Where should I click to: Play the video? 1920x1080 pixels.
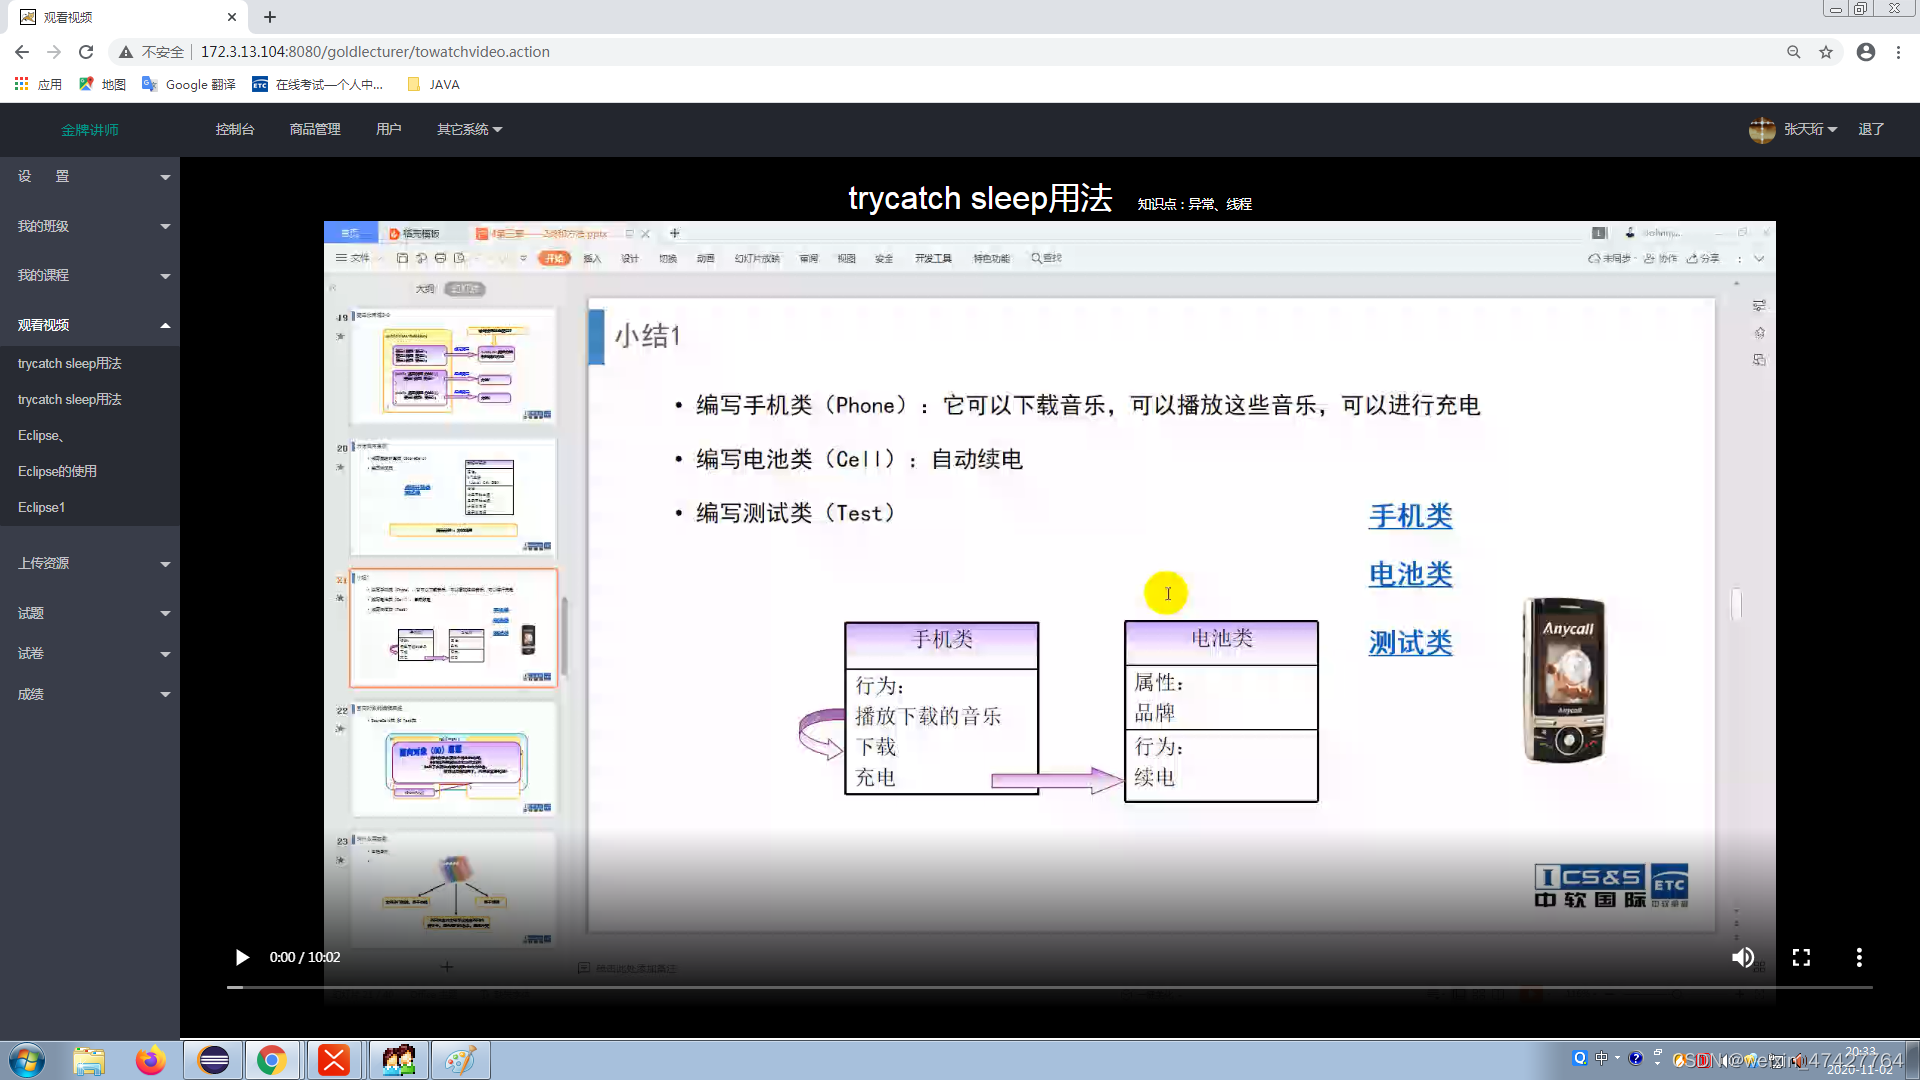pyautogui.click(x=242, y=957)
